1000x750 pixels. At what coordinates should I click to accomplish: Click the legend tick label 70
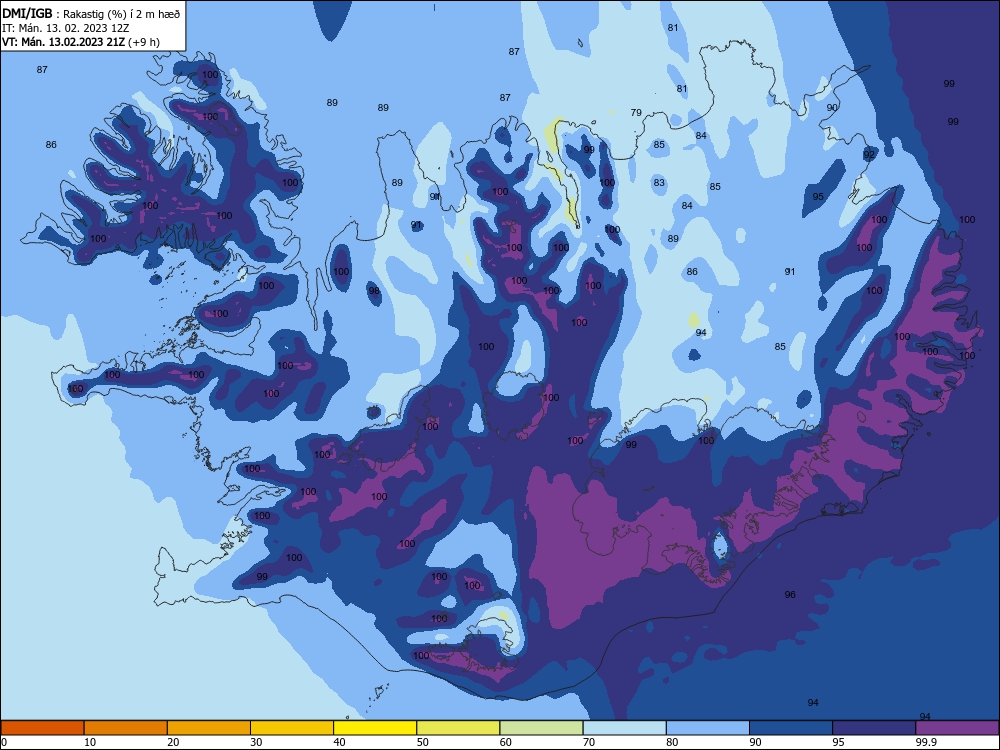(589, 742)
